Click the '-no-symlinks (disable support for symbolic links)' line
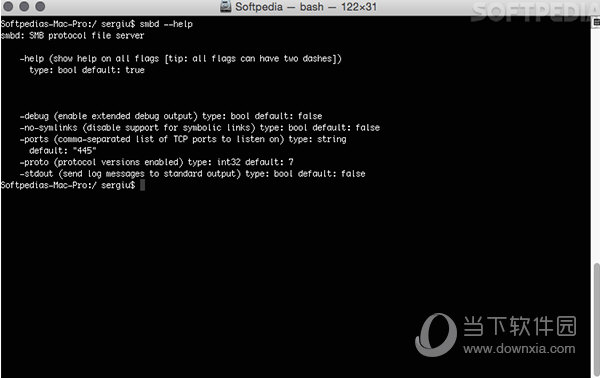 pos(200,127)
